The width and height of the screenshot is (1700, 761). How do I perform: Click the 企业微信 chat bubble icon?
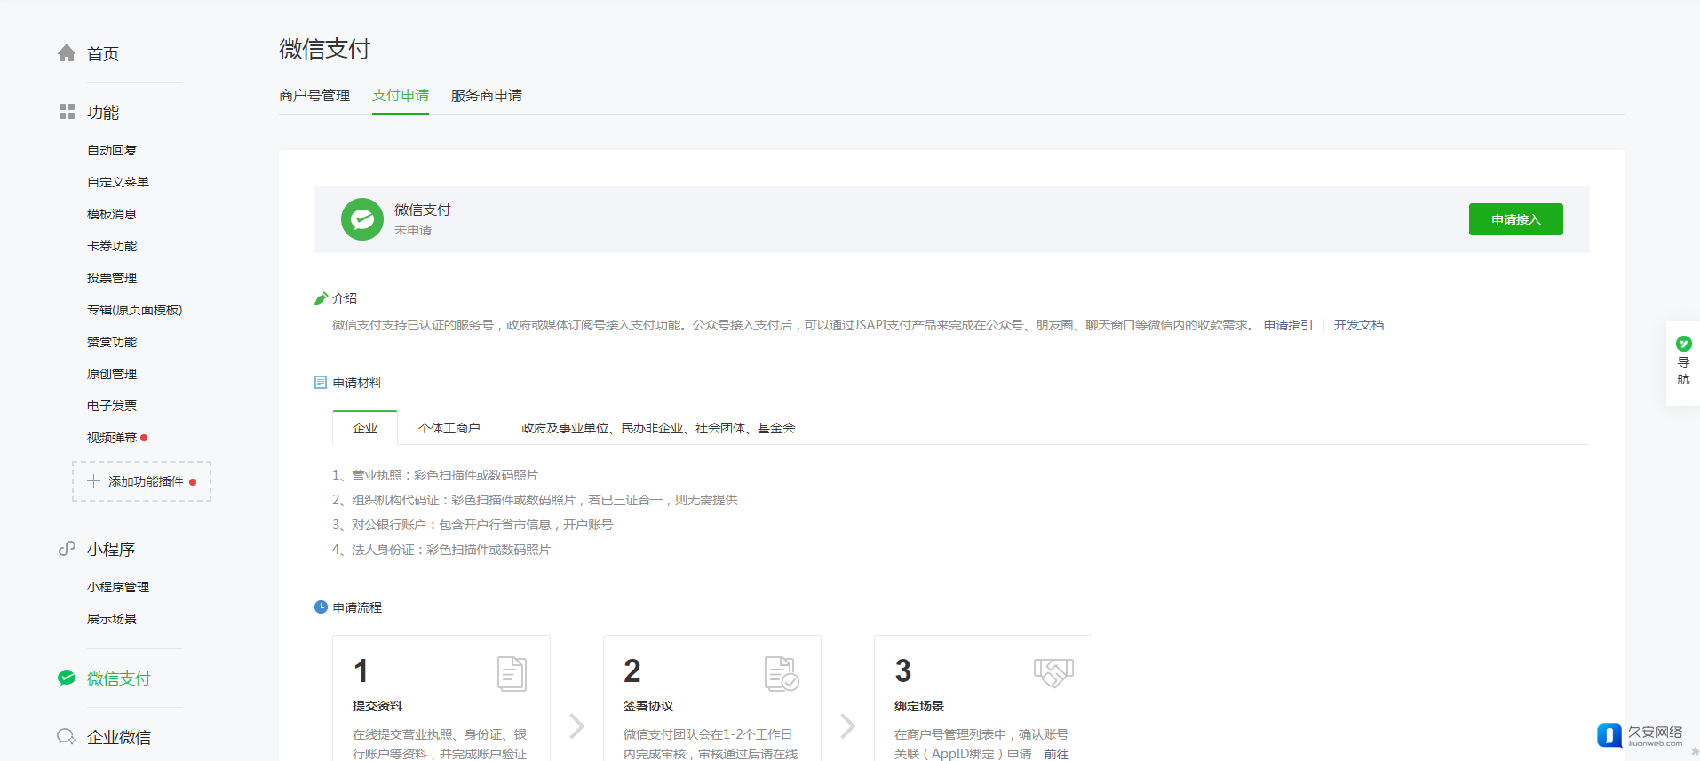(67, 737)
